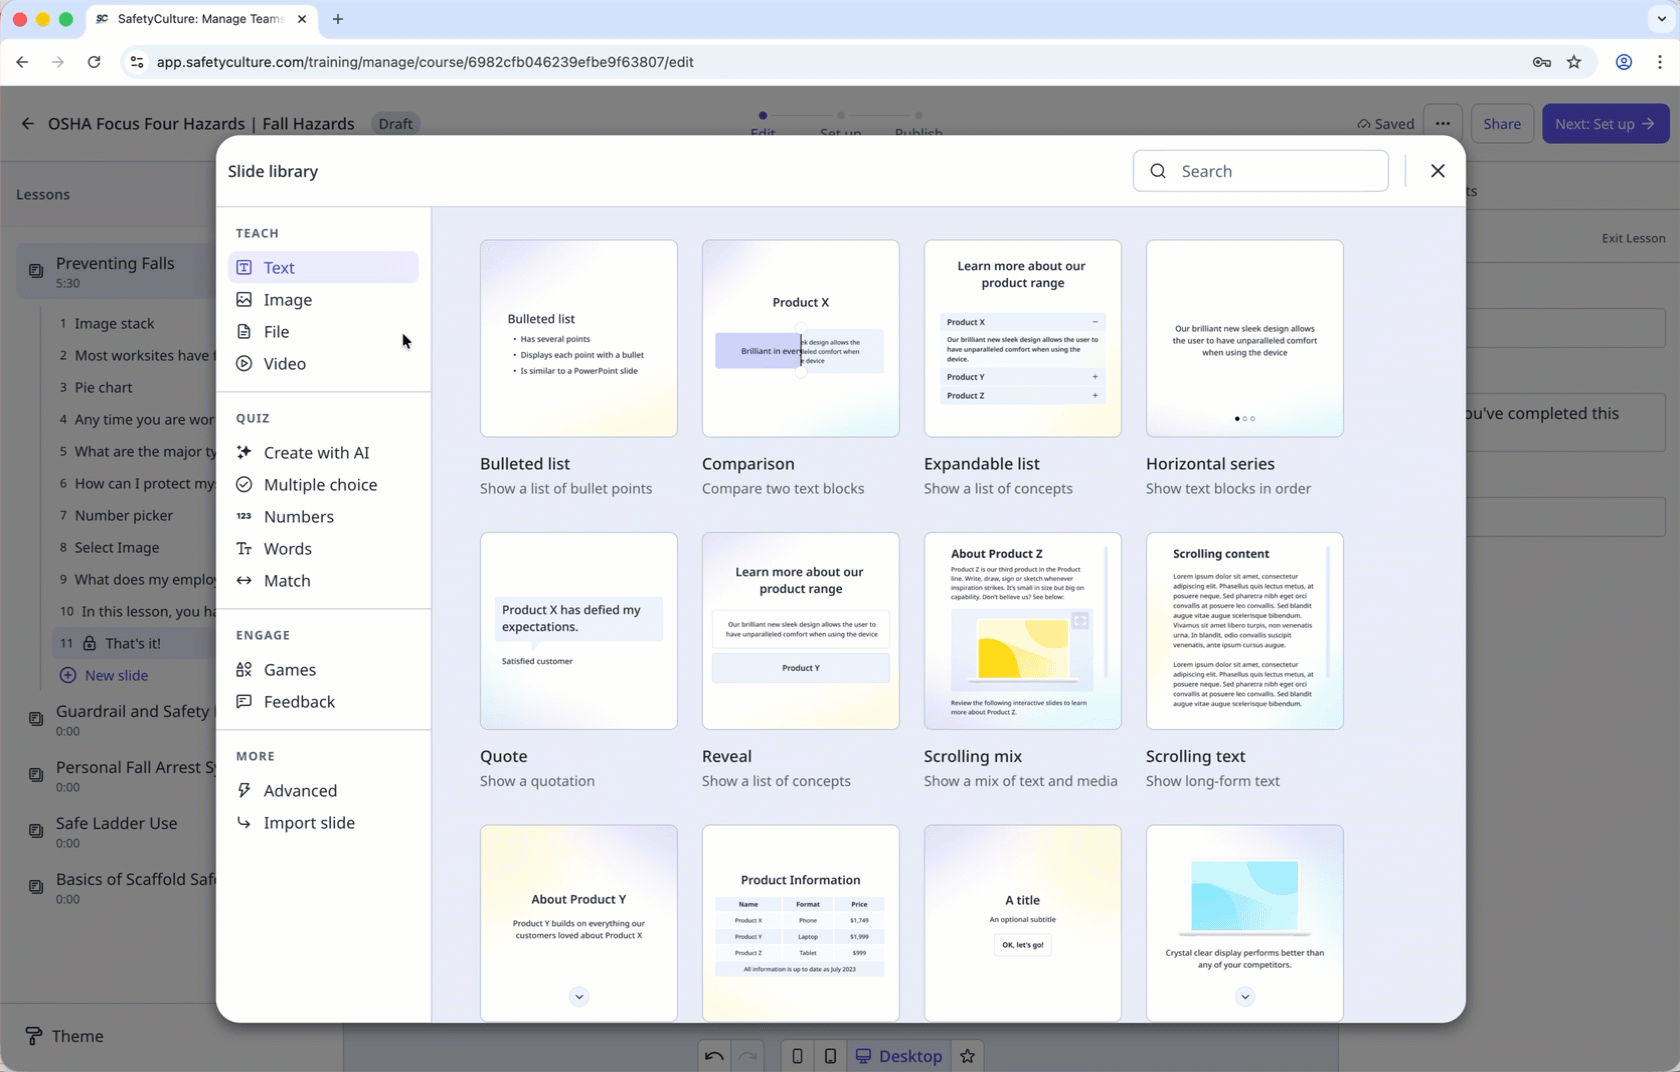Open the Advanced slide category
The height and width of the screenshot is (1072, 1680).
(323, 790)
